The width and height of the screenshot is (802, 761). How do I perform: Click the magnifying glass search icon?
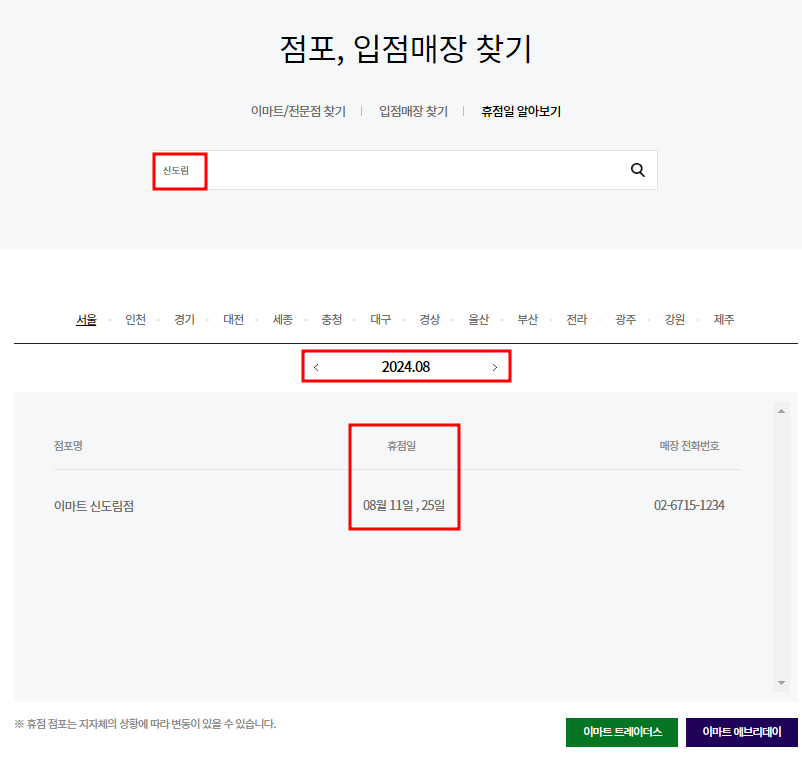point(638,169)
